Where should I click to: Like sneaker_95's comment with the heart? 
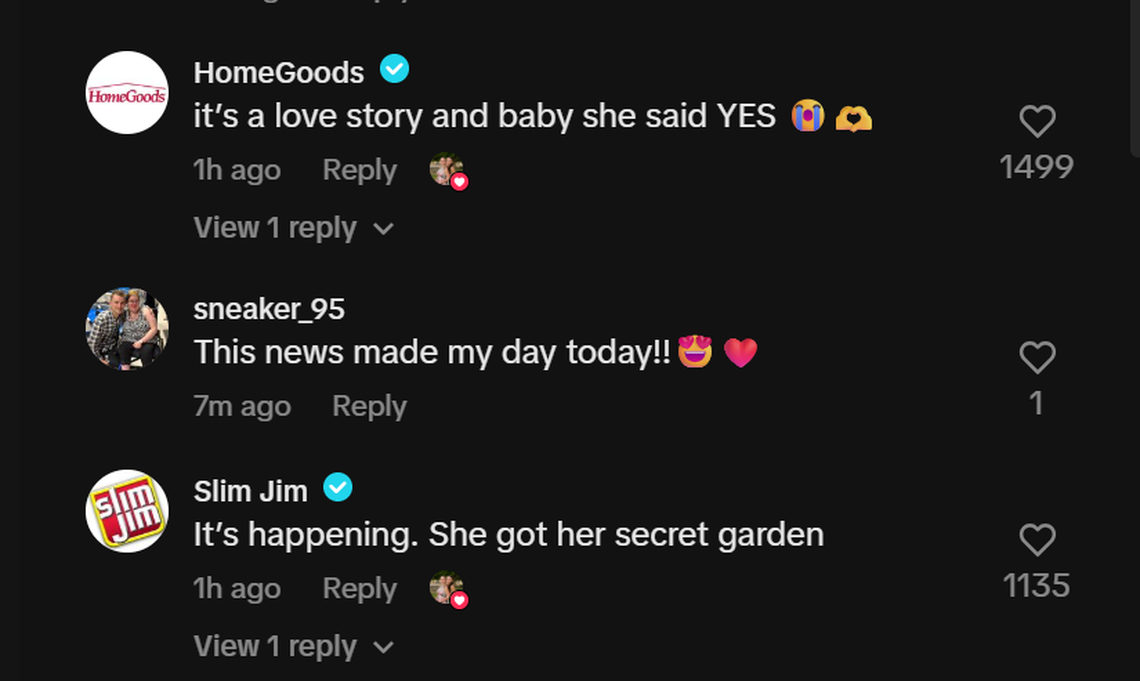1037,358
